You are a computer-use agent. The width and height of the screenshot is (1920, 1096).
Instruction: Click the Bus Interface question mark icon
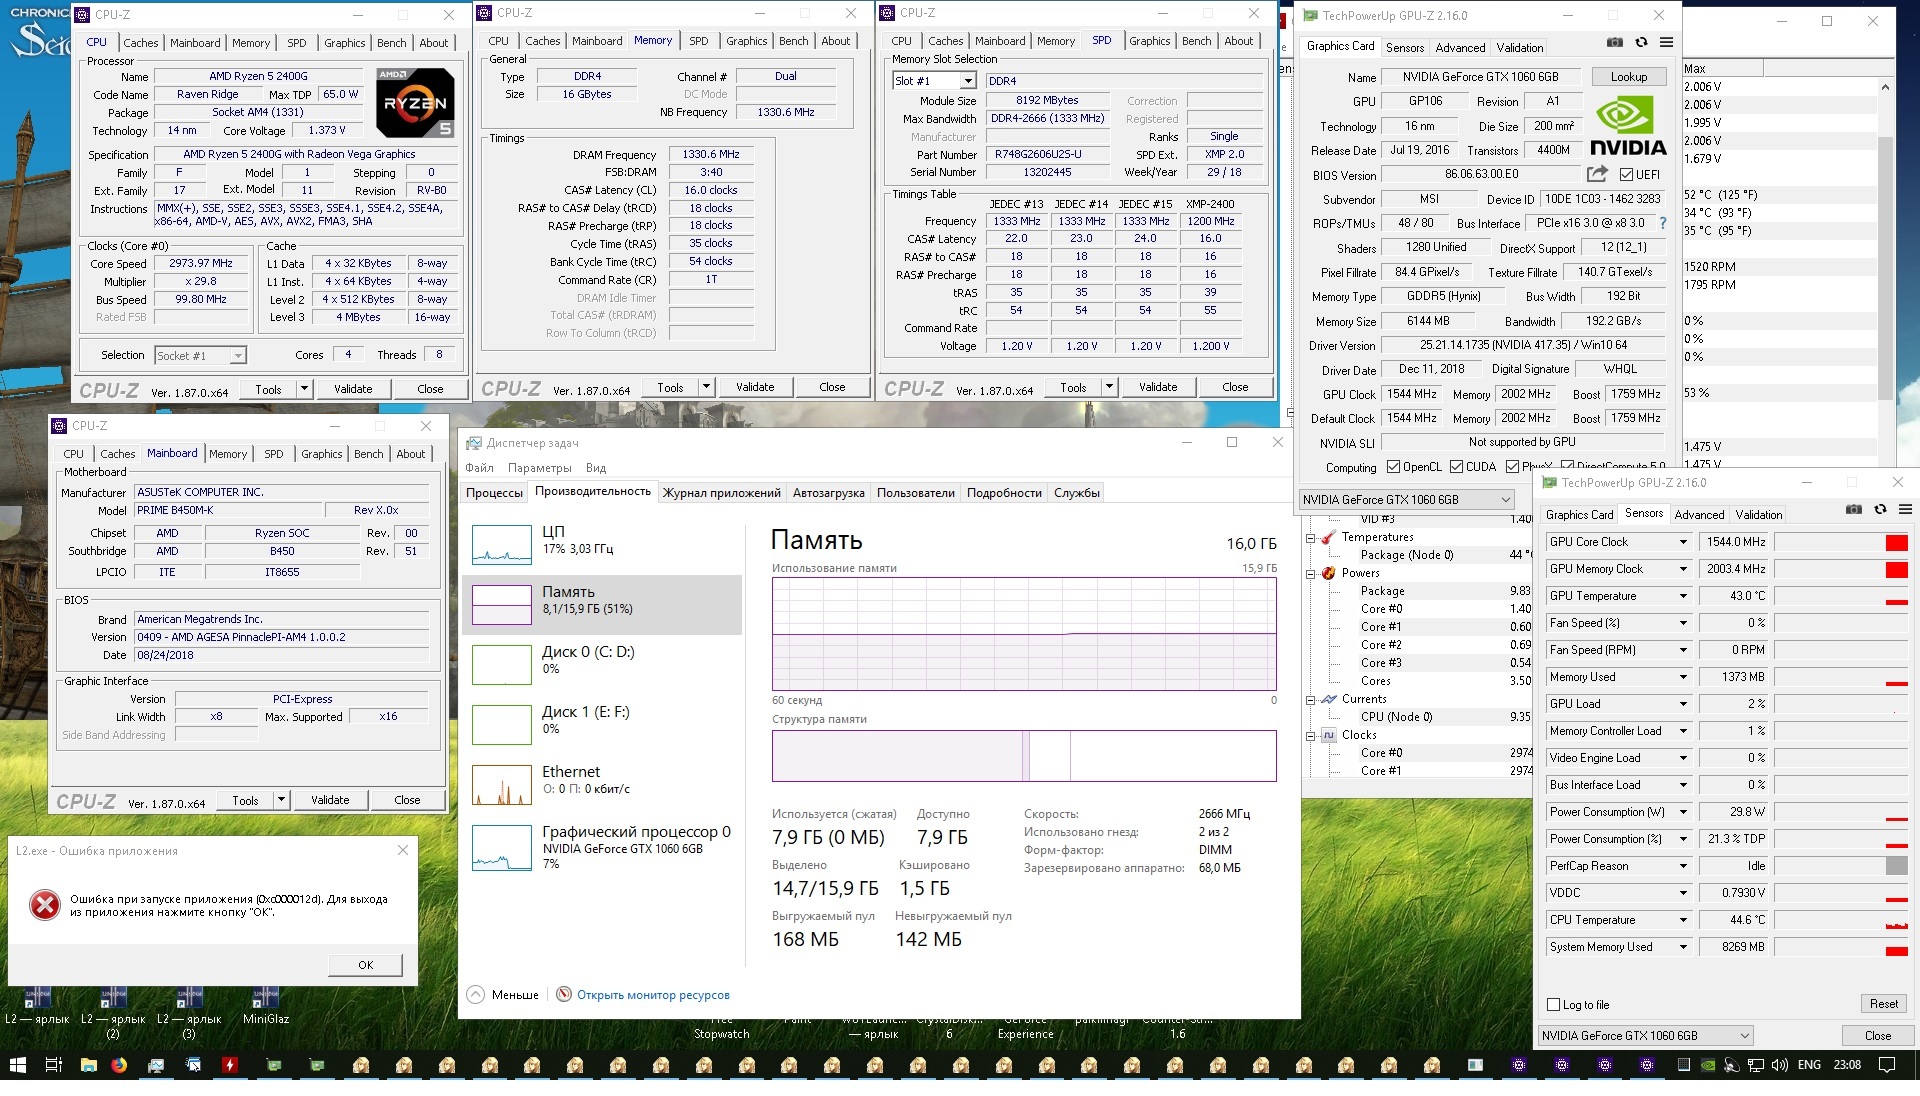click(x=1663, y=223)
